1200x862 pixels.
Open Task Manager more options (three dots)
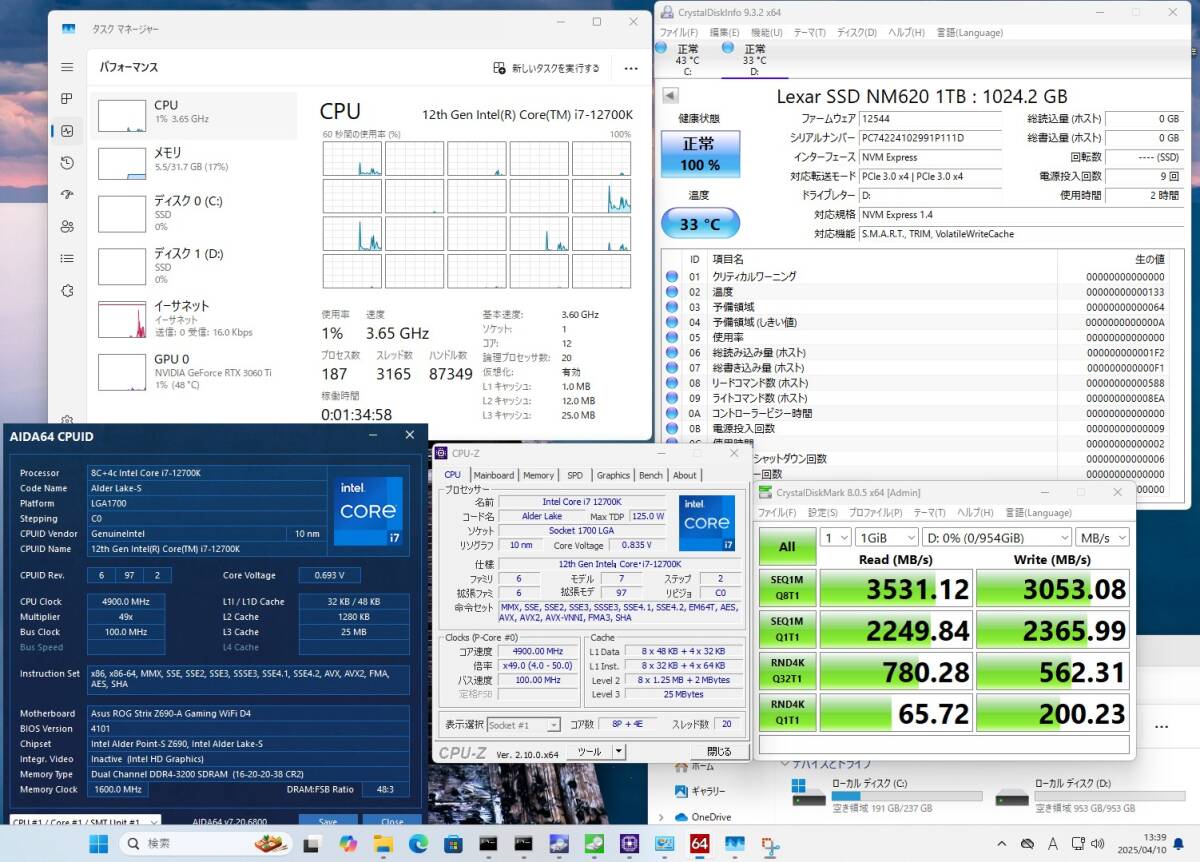pos(631,68)
